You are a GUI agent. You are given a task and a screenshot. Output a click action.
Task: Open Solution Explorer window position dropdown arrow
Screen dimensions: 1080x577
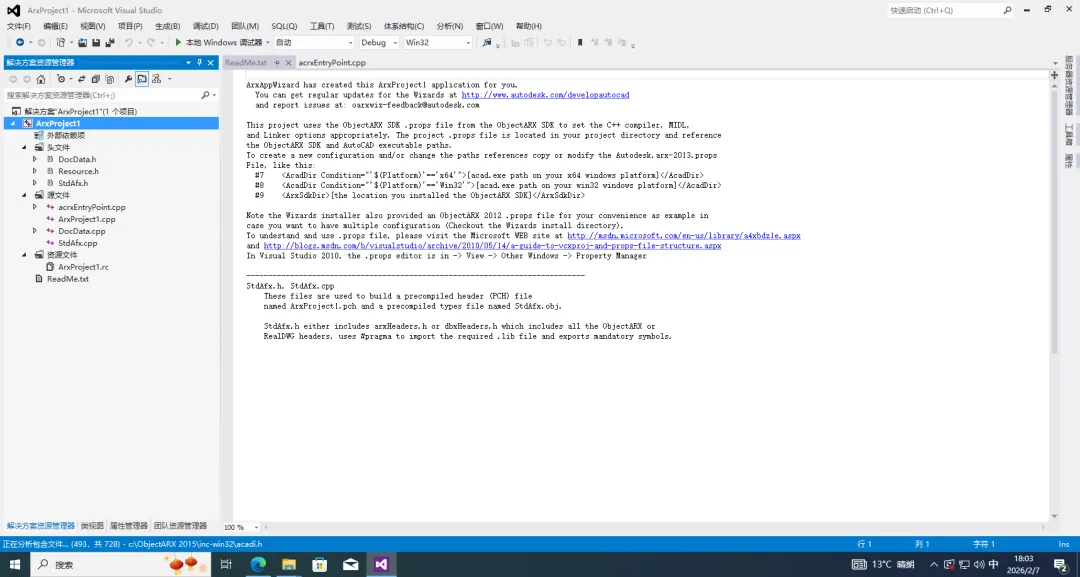point(188,63)
